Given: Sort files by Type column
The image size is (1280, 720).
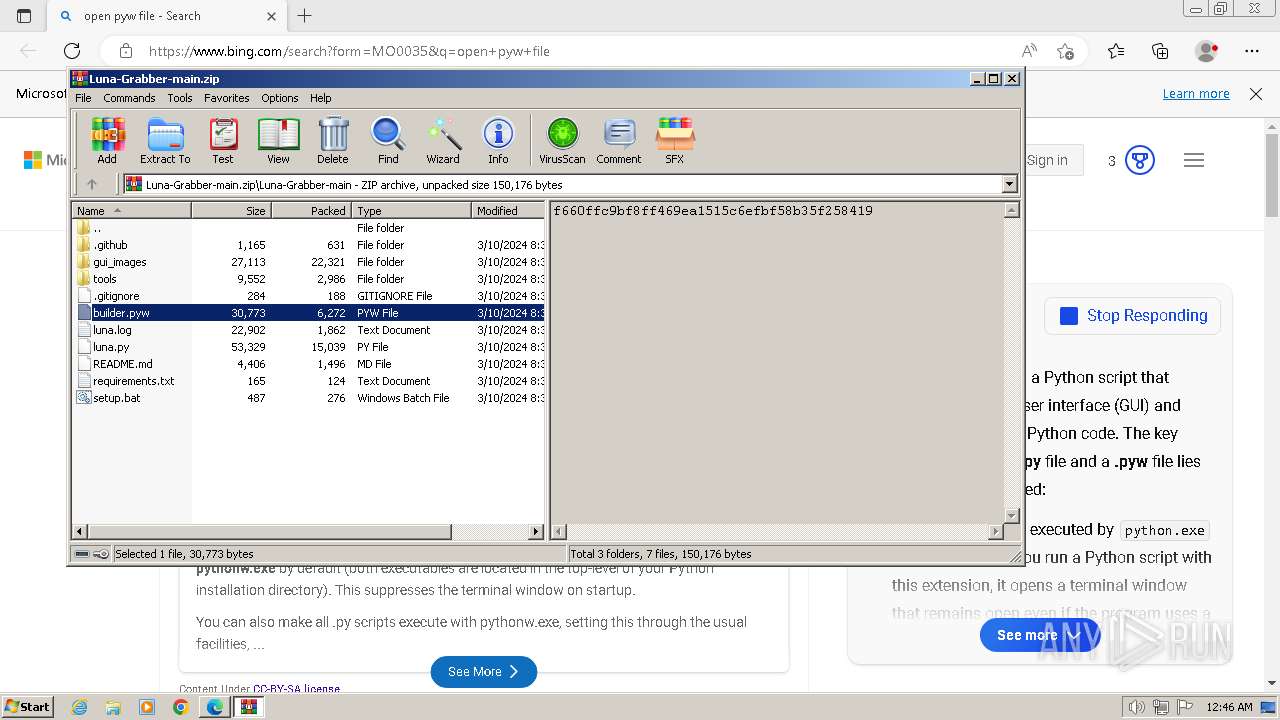Looking at the screenshot, I should tap(411, 210).
